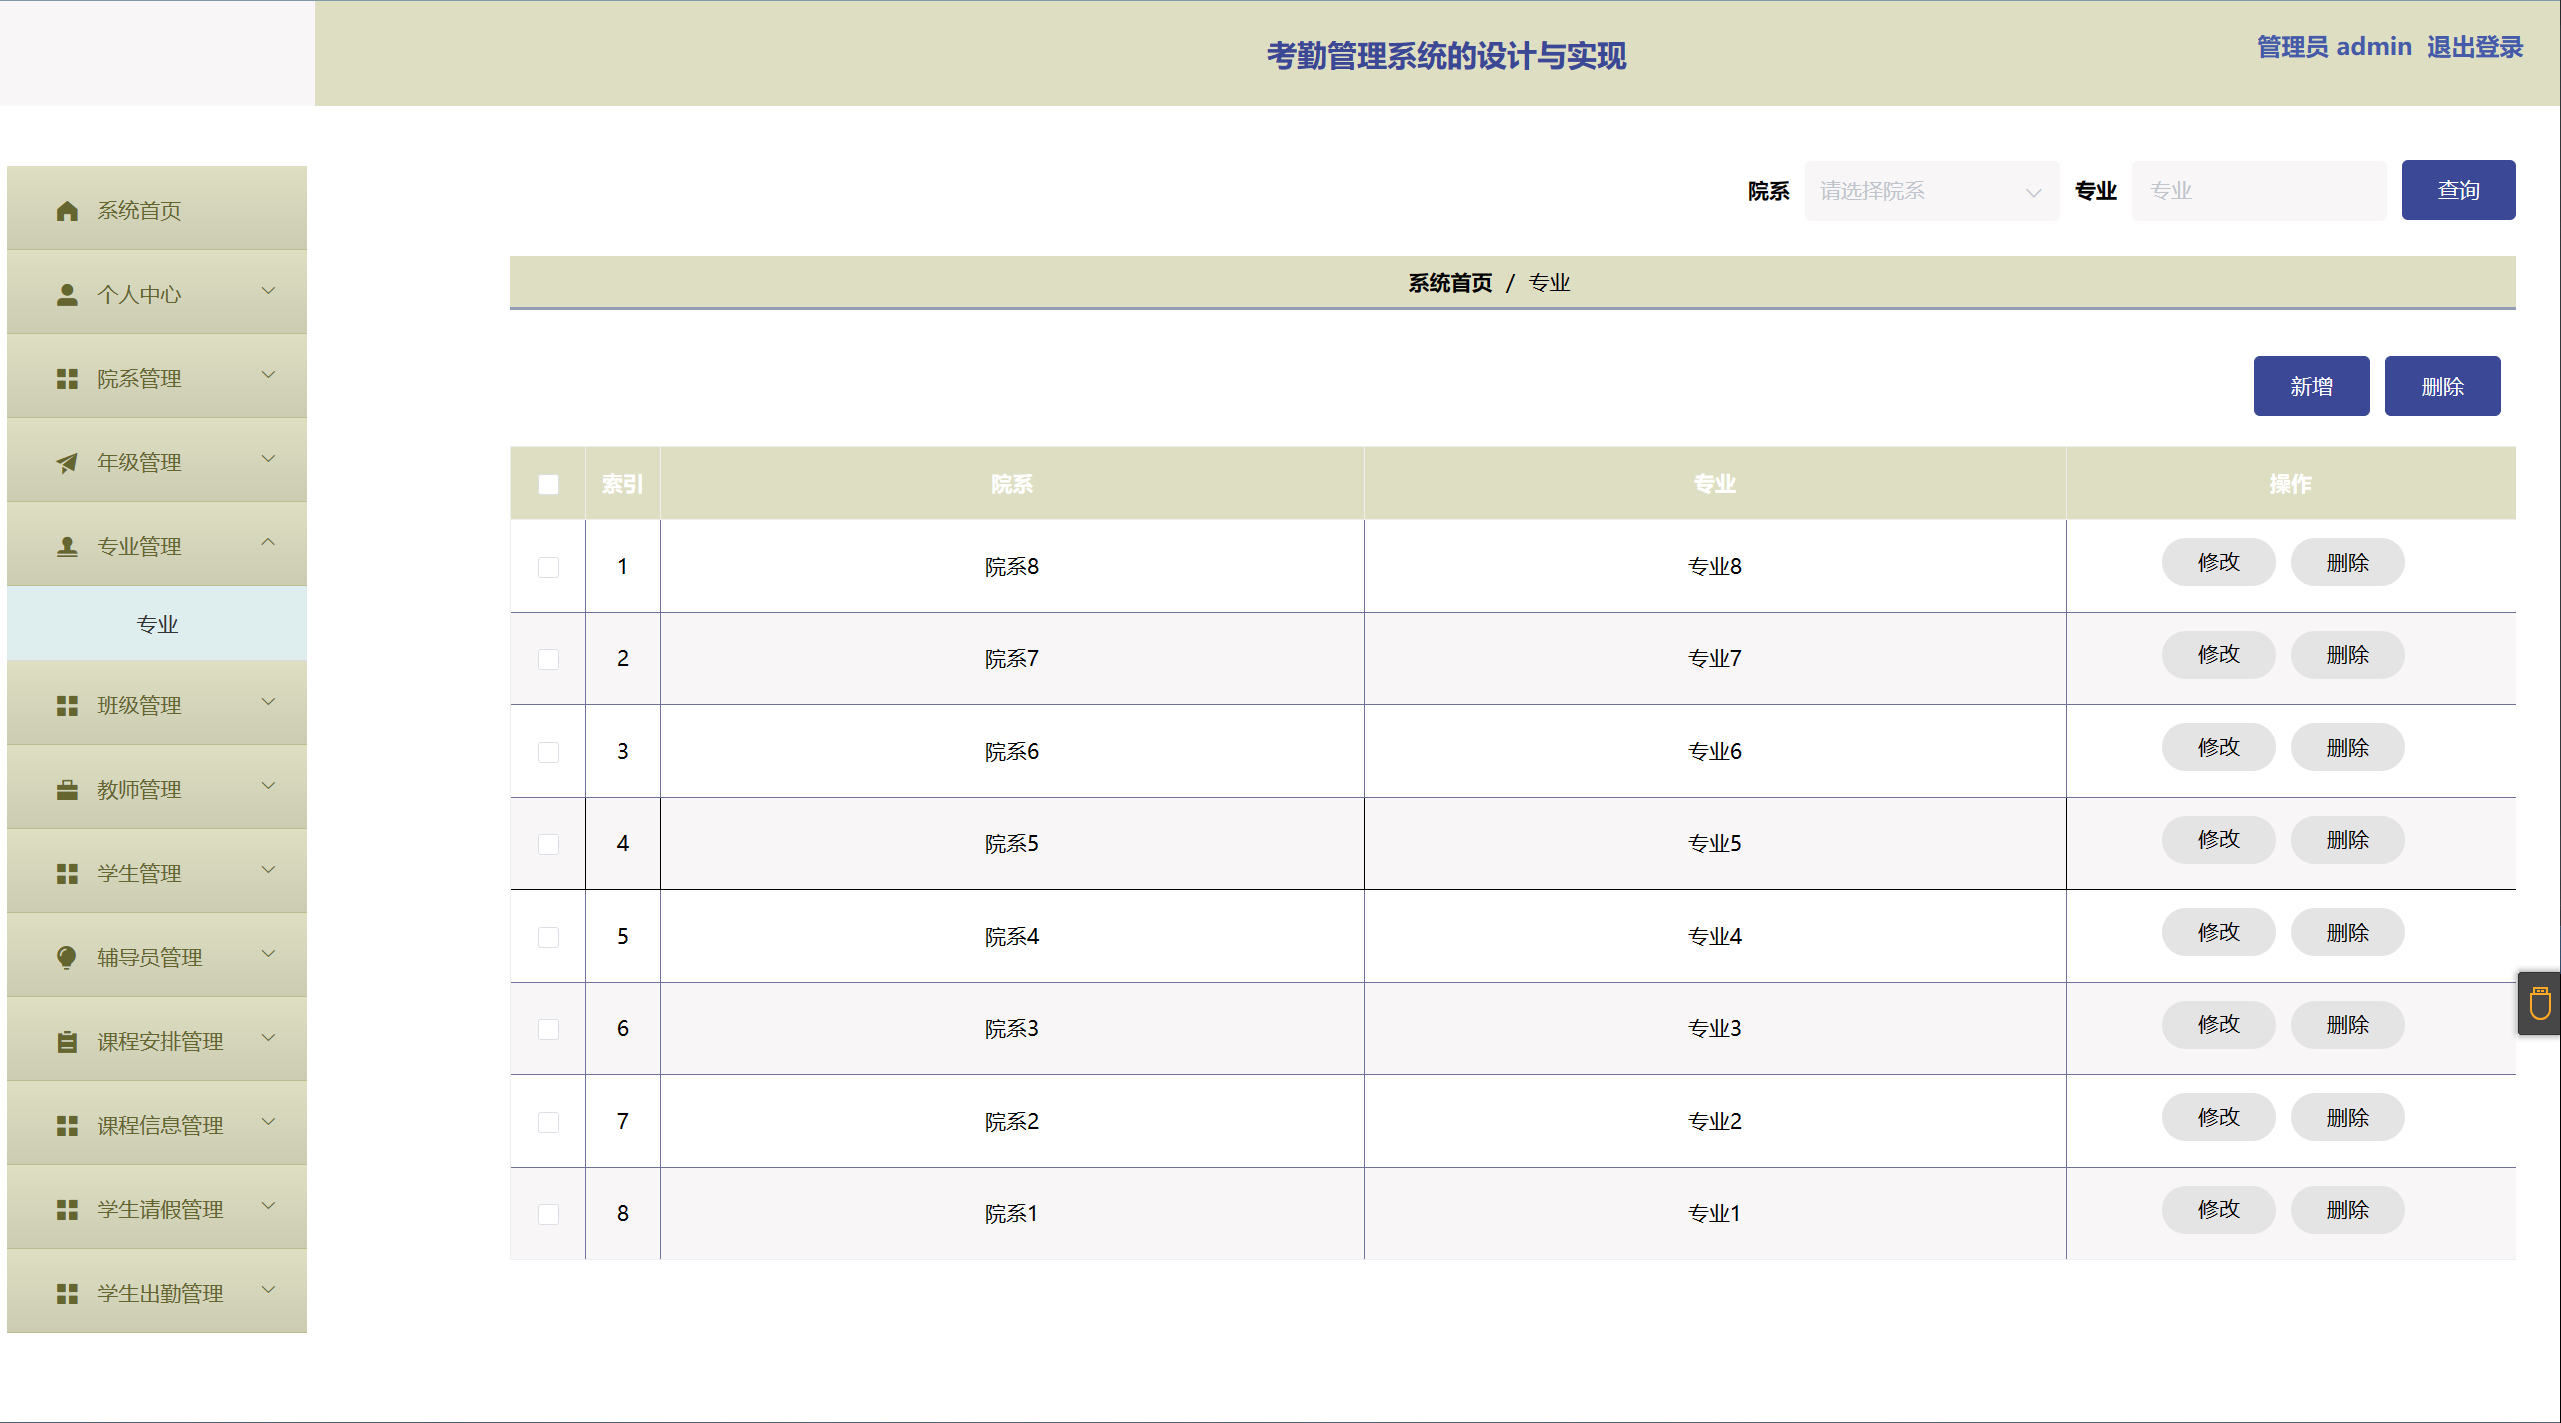The height and width of the screenshot is (1423, 2561).
Task: Check the checkbox for row 院系5
Action: [x=548, y=844]
